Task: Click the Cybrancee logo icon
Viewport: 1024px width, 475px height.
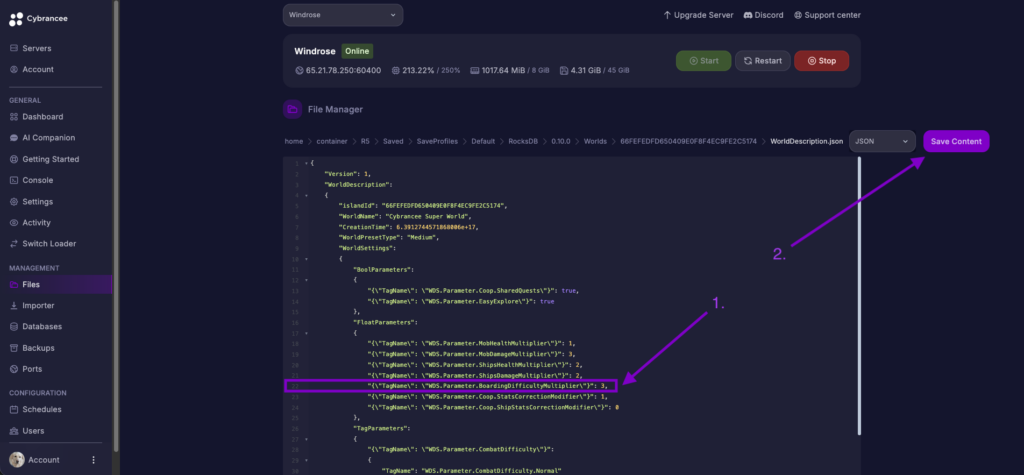Action: [x=15, y=15]
